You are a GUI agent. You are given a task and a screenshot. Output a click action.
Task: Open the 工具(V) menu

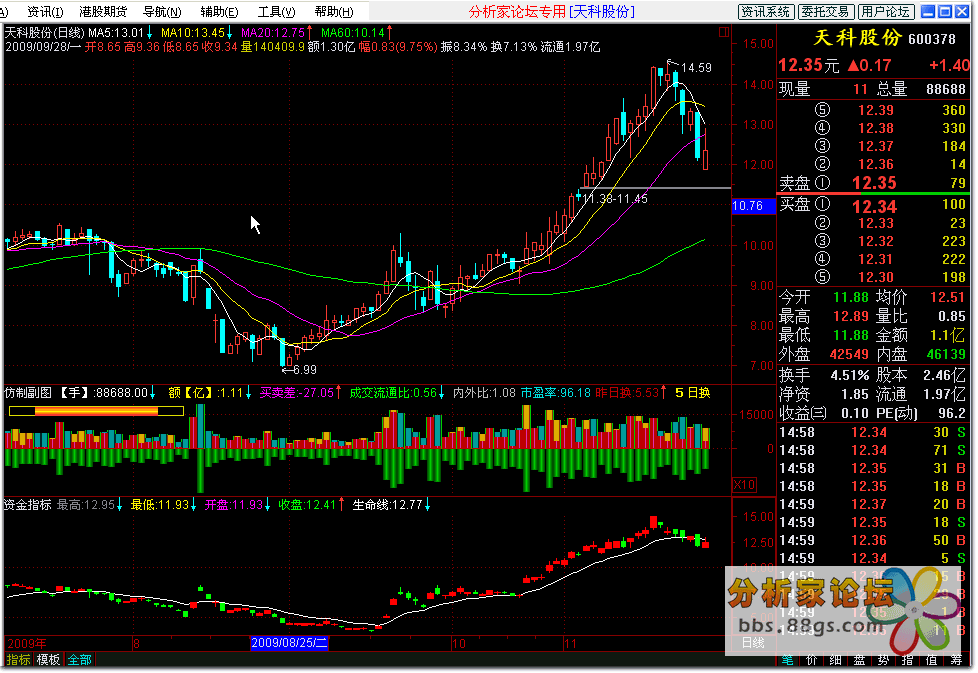click(x=276, y=11)
